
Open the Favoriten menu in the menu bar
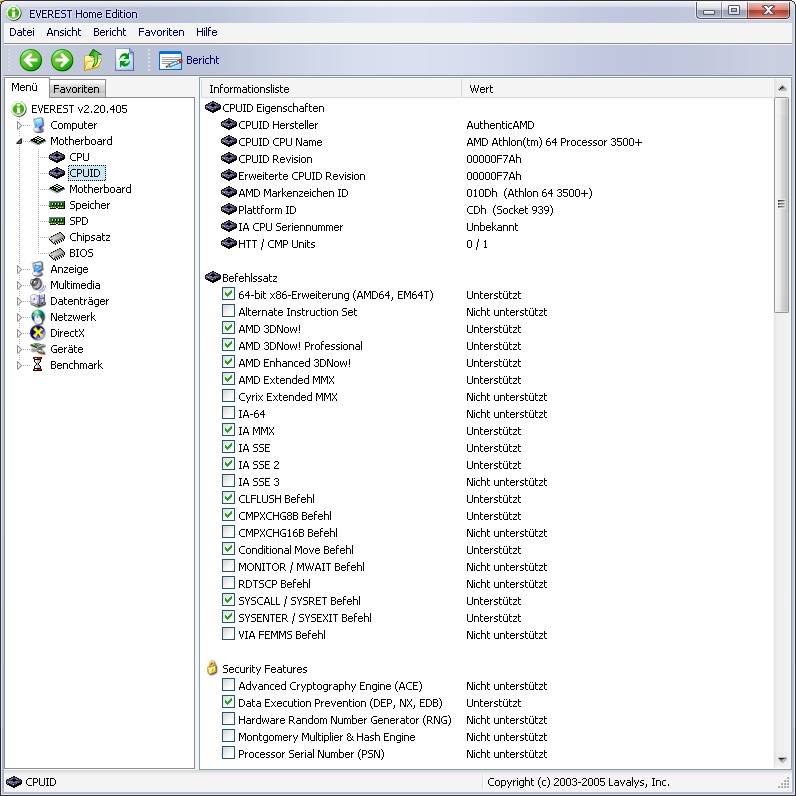tap(161, 32)
